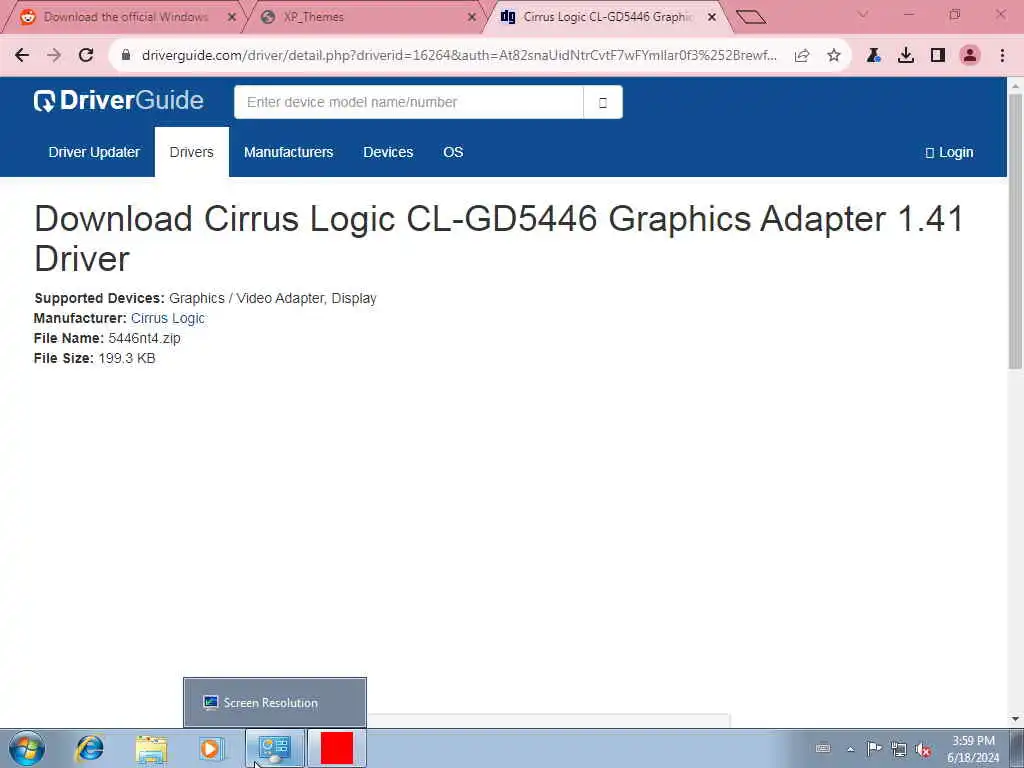Open Windows Explorer folder icon
The image size is (1024, 768).
tap(152, 748)
